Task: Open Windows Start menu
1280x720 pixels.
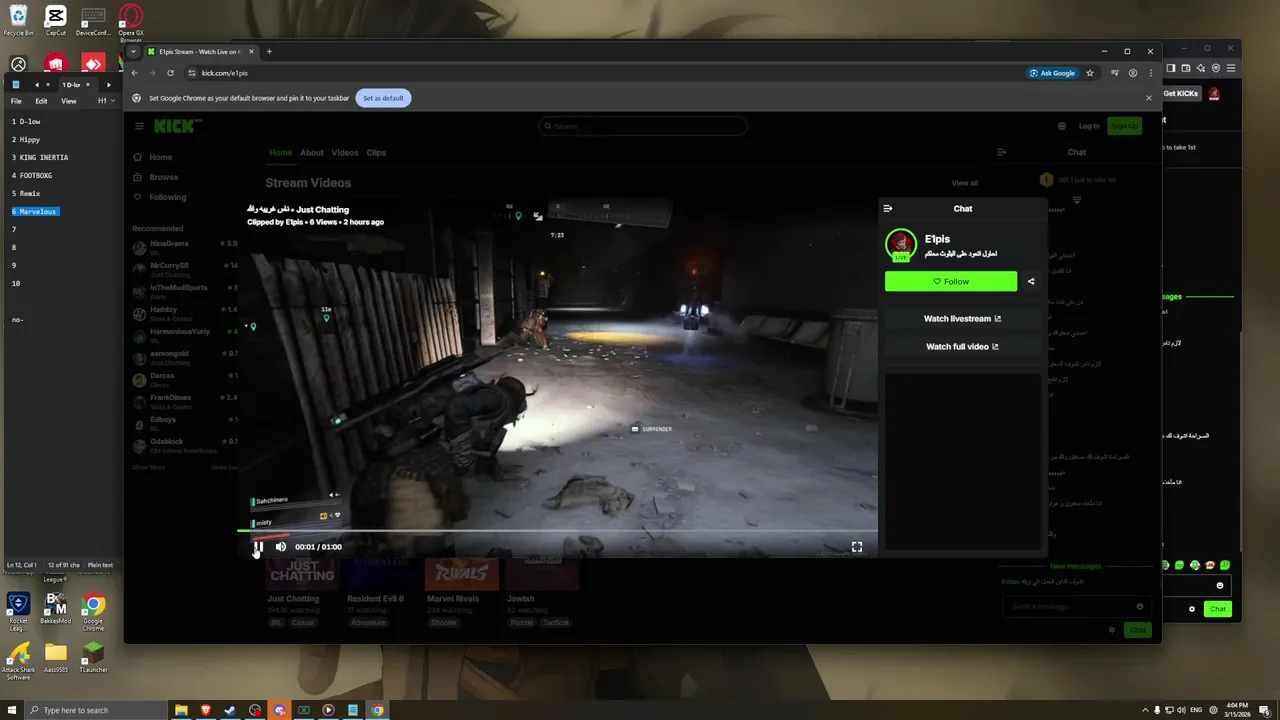Action: (x=10, y=710)
